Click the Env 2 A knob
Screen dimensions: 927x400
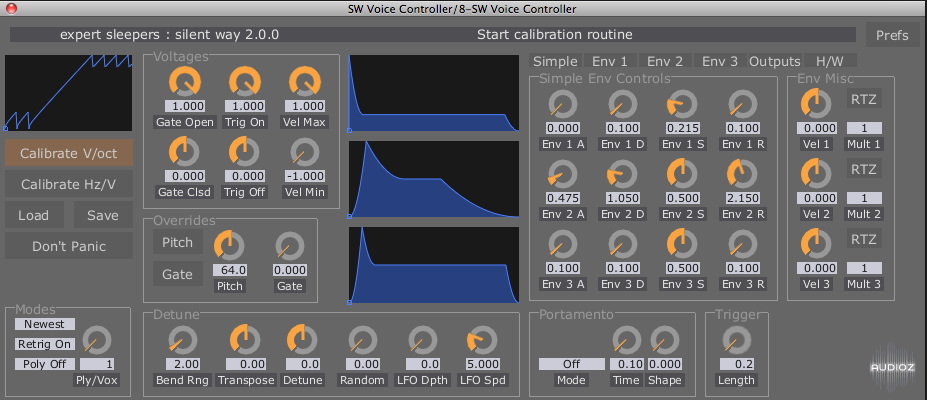[x=563, y=174]
